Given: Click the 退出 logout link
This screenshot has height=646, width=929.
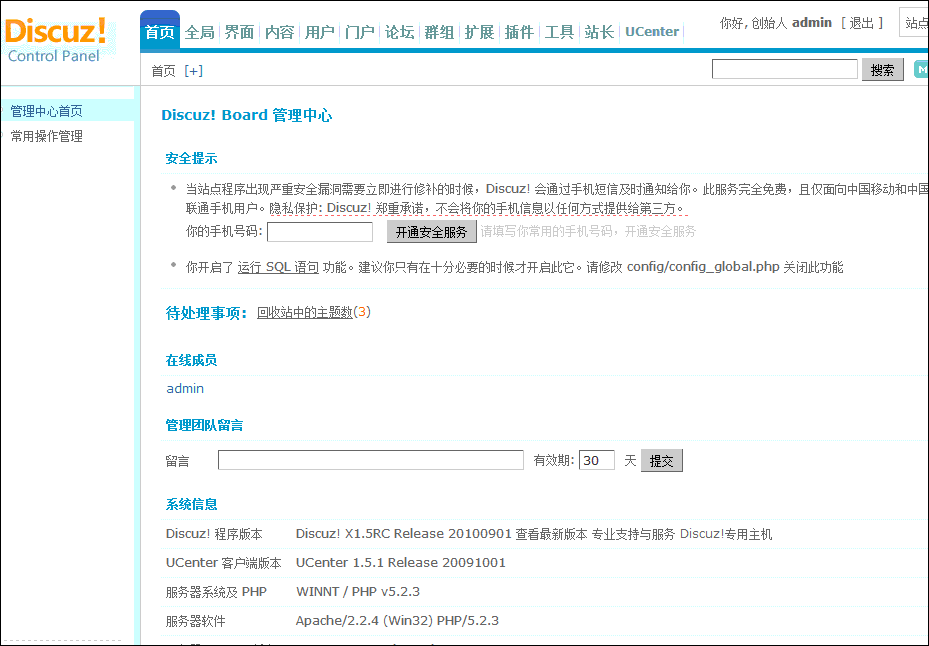Looking at the screenshot, I should point(861,22).
